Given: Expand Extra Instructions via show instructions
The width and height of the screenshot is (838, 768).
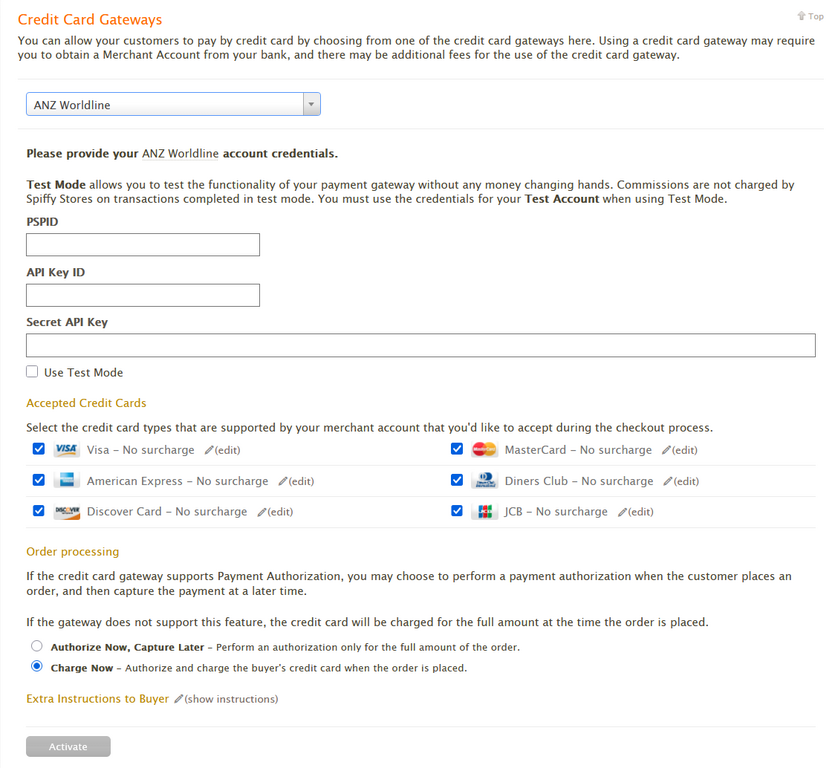Looking at the screenshot, I should (231, 699).
